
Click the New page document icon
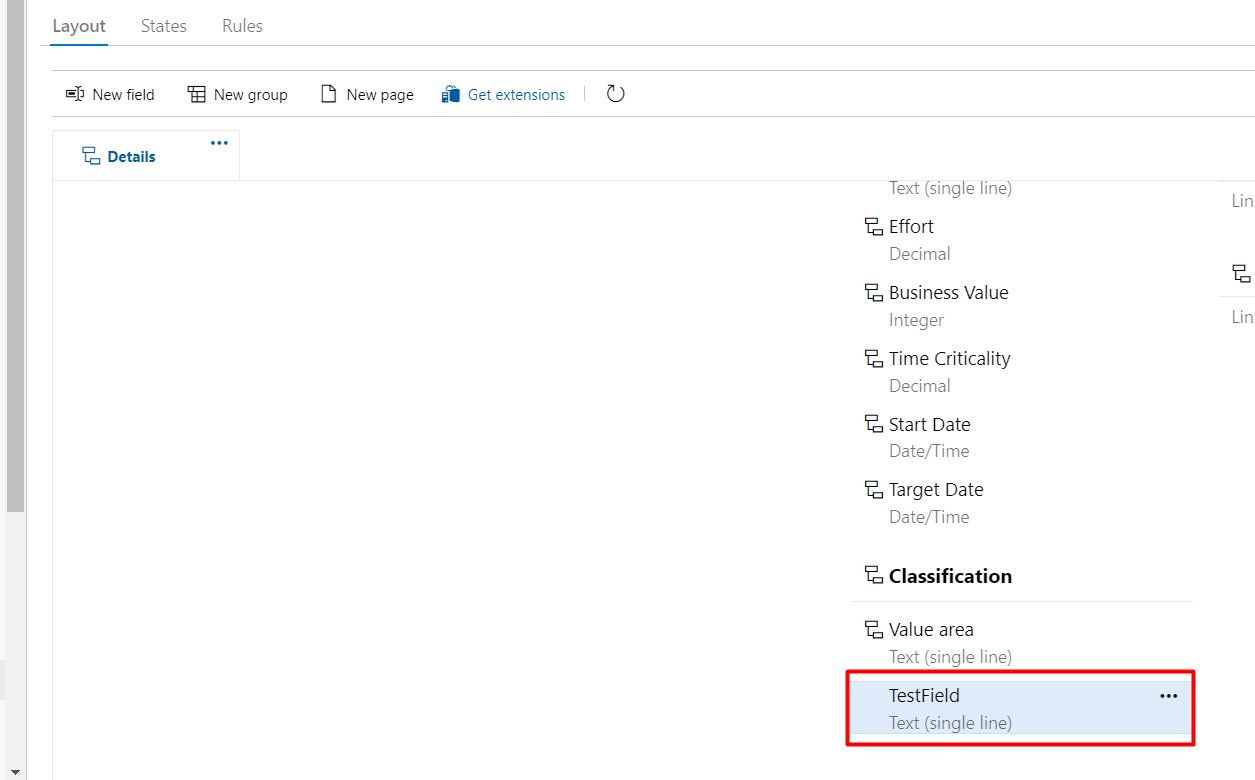coord(328,94)
